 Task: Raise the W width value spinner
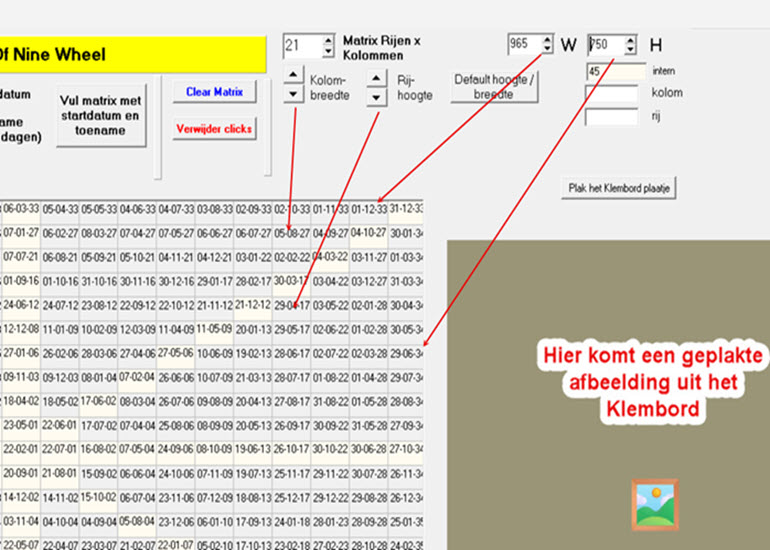tap(546, 39)
